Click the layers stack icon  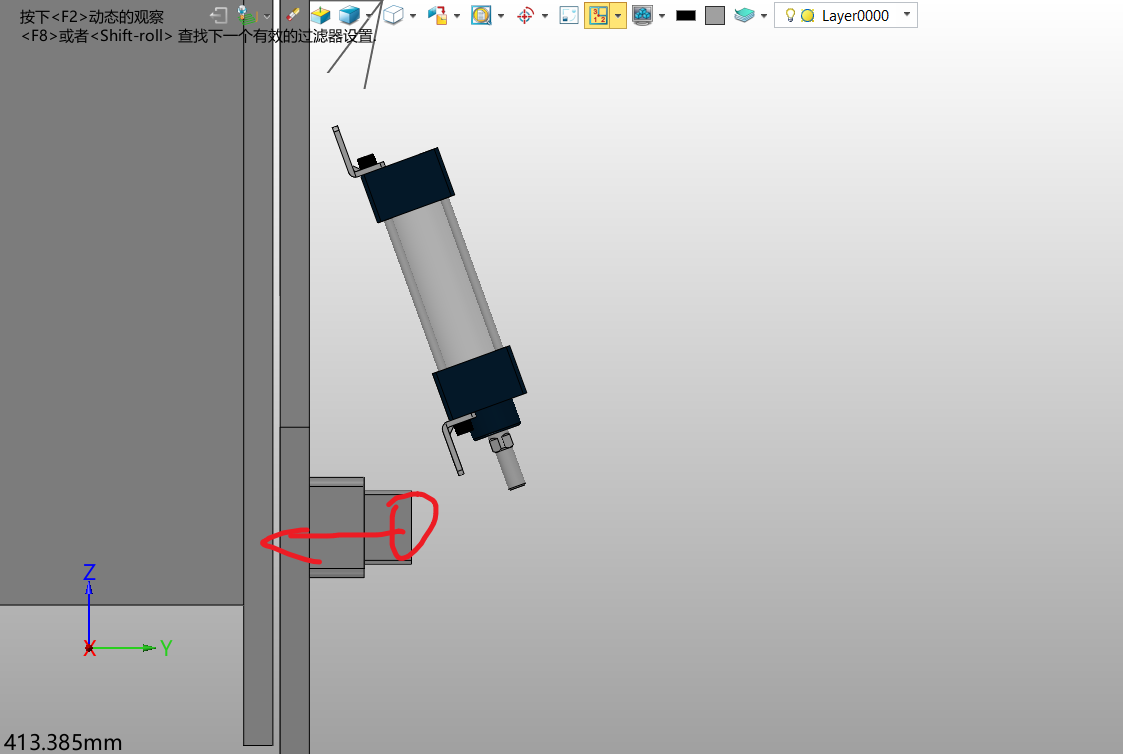point(744,15)
